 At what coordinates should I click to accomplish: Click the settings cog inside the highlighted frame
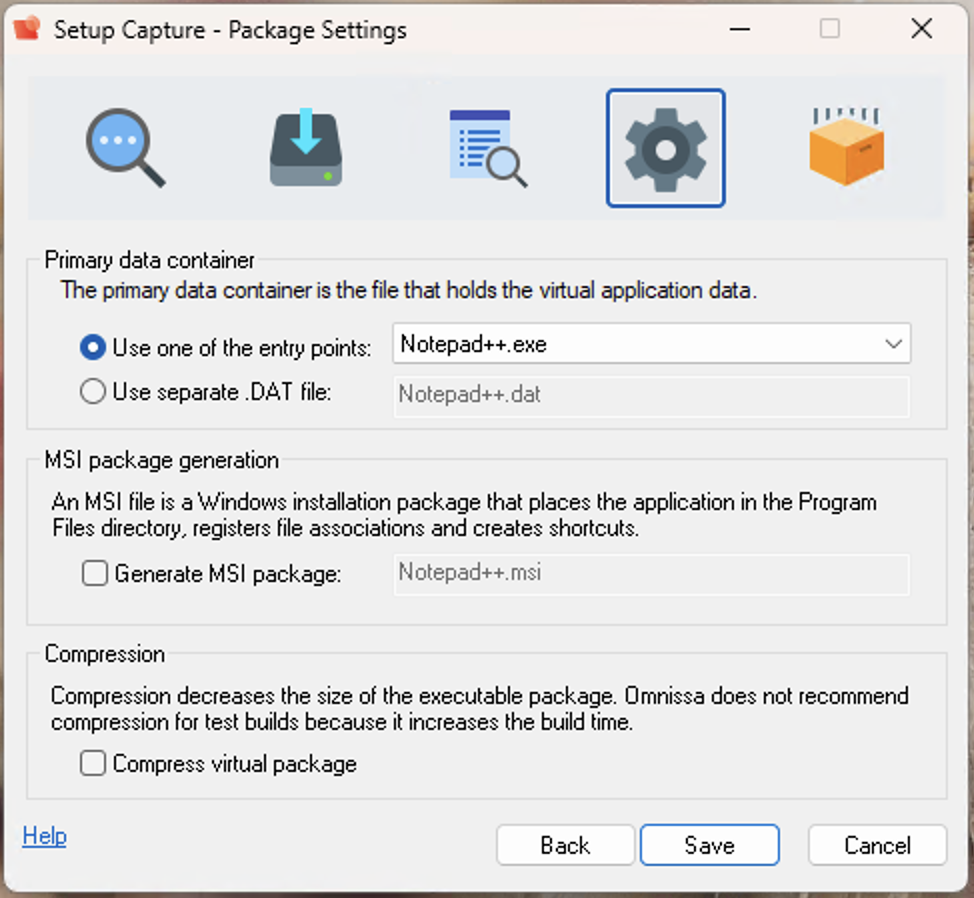tap(665, 146)
